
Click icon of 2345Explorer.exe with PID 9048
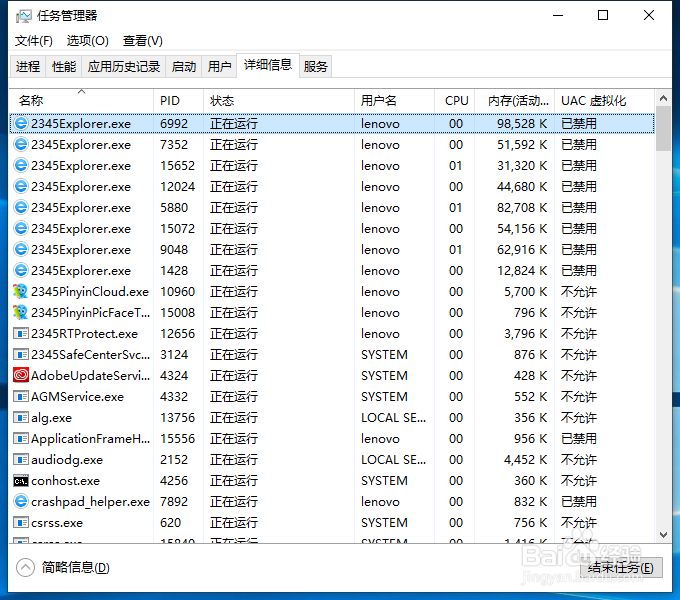[21, 250]
